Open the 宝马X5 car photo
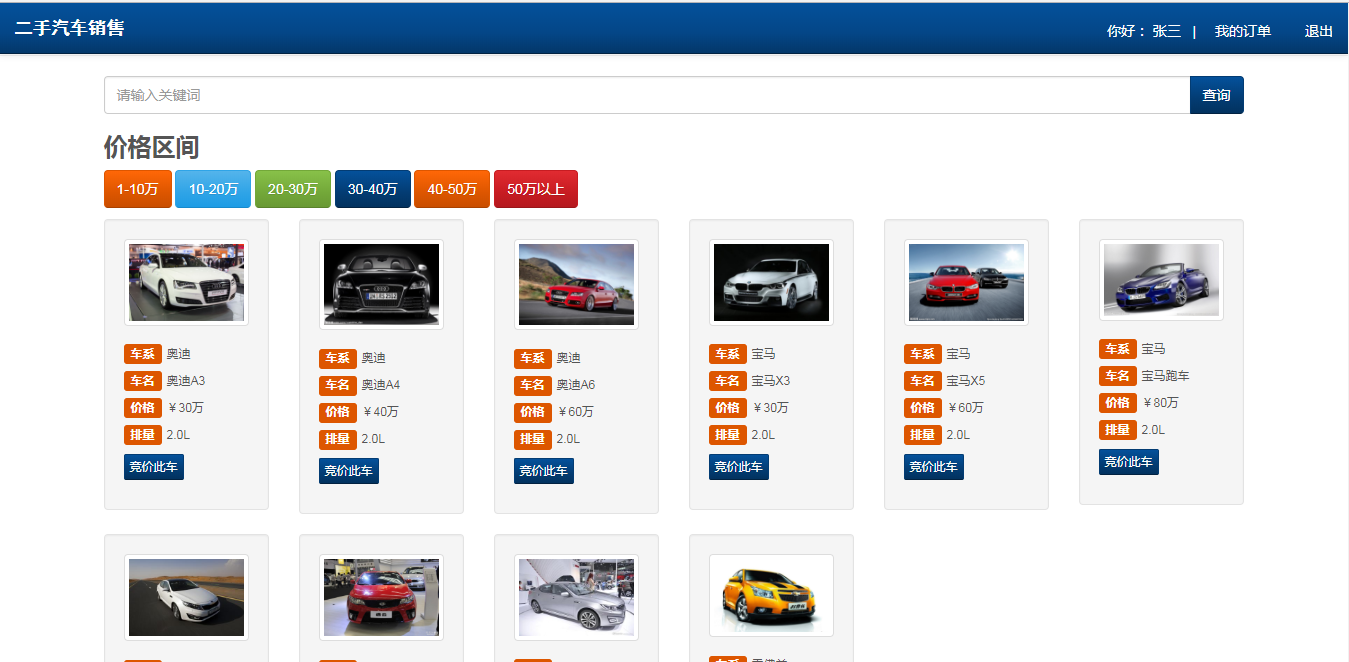Image resolution: width=1349 pixels, height=662 pixels. 966,283
